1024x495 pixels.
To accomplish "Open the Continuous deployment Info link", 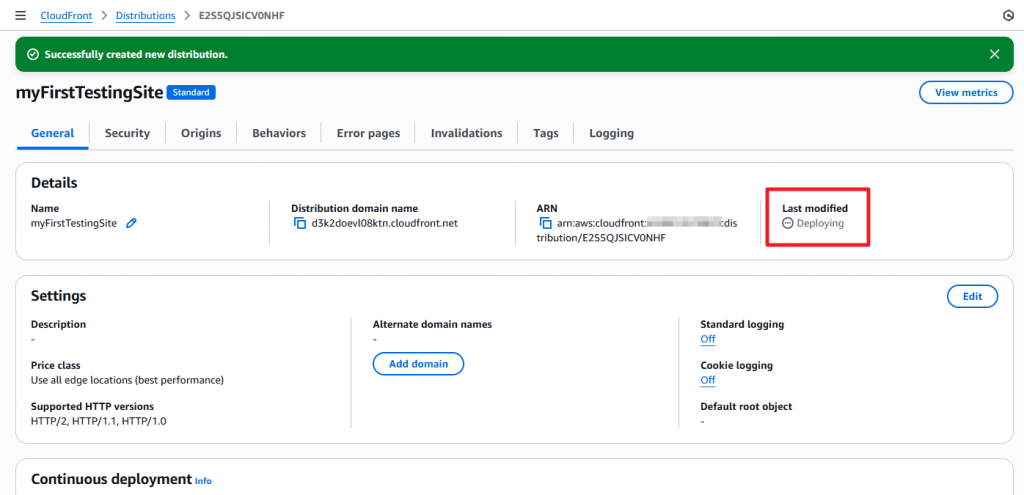I will [203, 481].
